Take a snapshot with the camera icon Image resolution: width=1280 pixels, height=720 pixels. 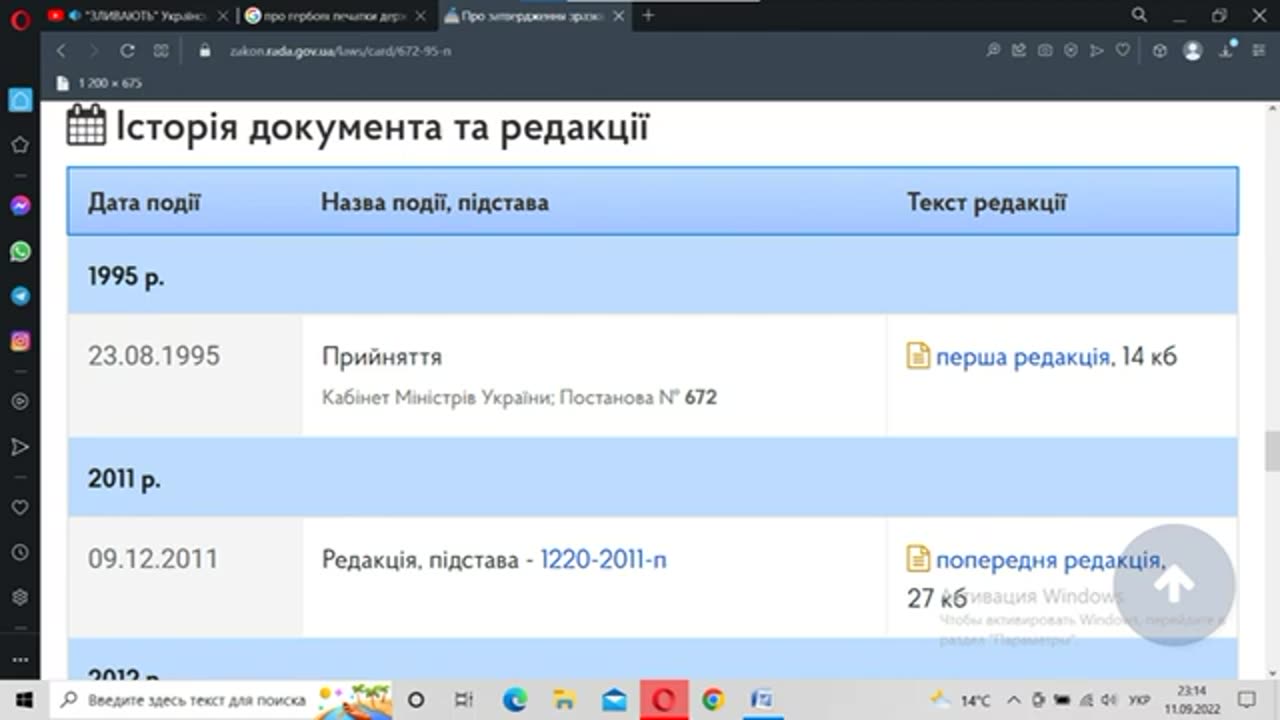pos(1045,50)
